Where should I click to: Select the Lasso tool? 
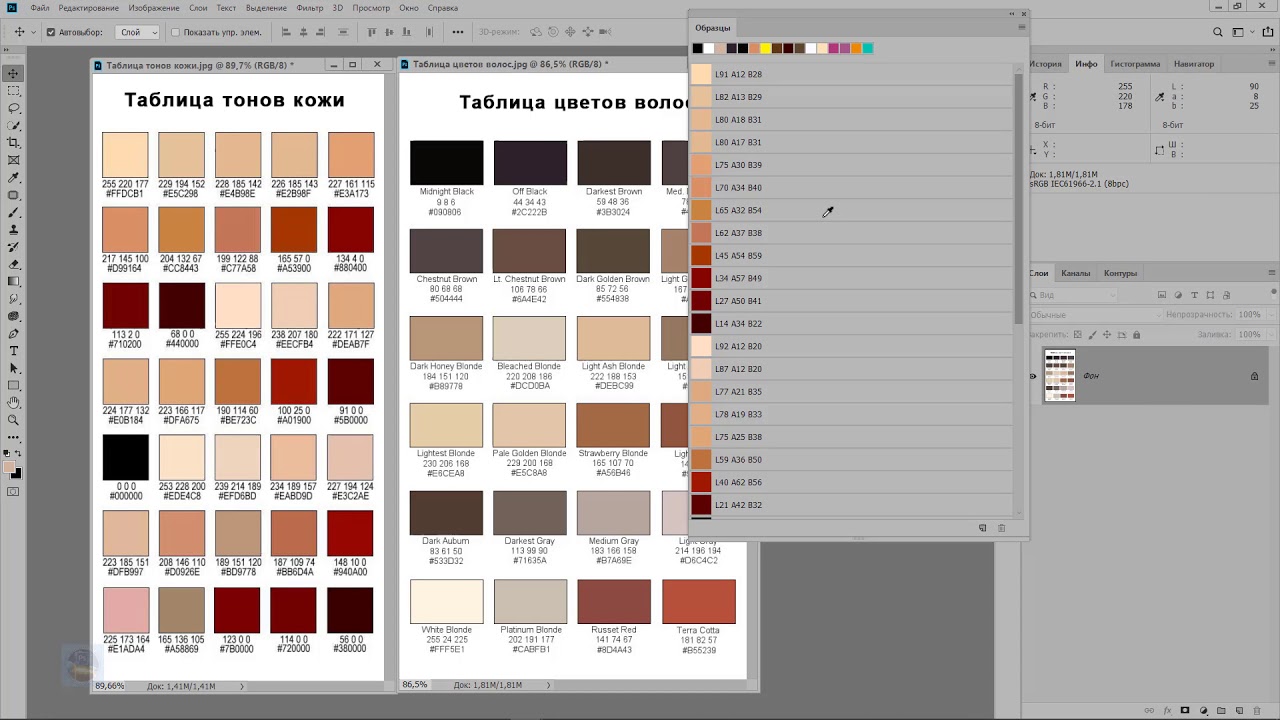(14, 108)
